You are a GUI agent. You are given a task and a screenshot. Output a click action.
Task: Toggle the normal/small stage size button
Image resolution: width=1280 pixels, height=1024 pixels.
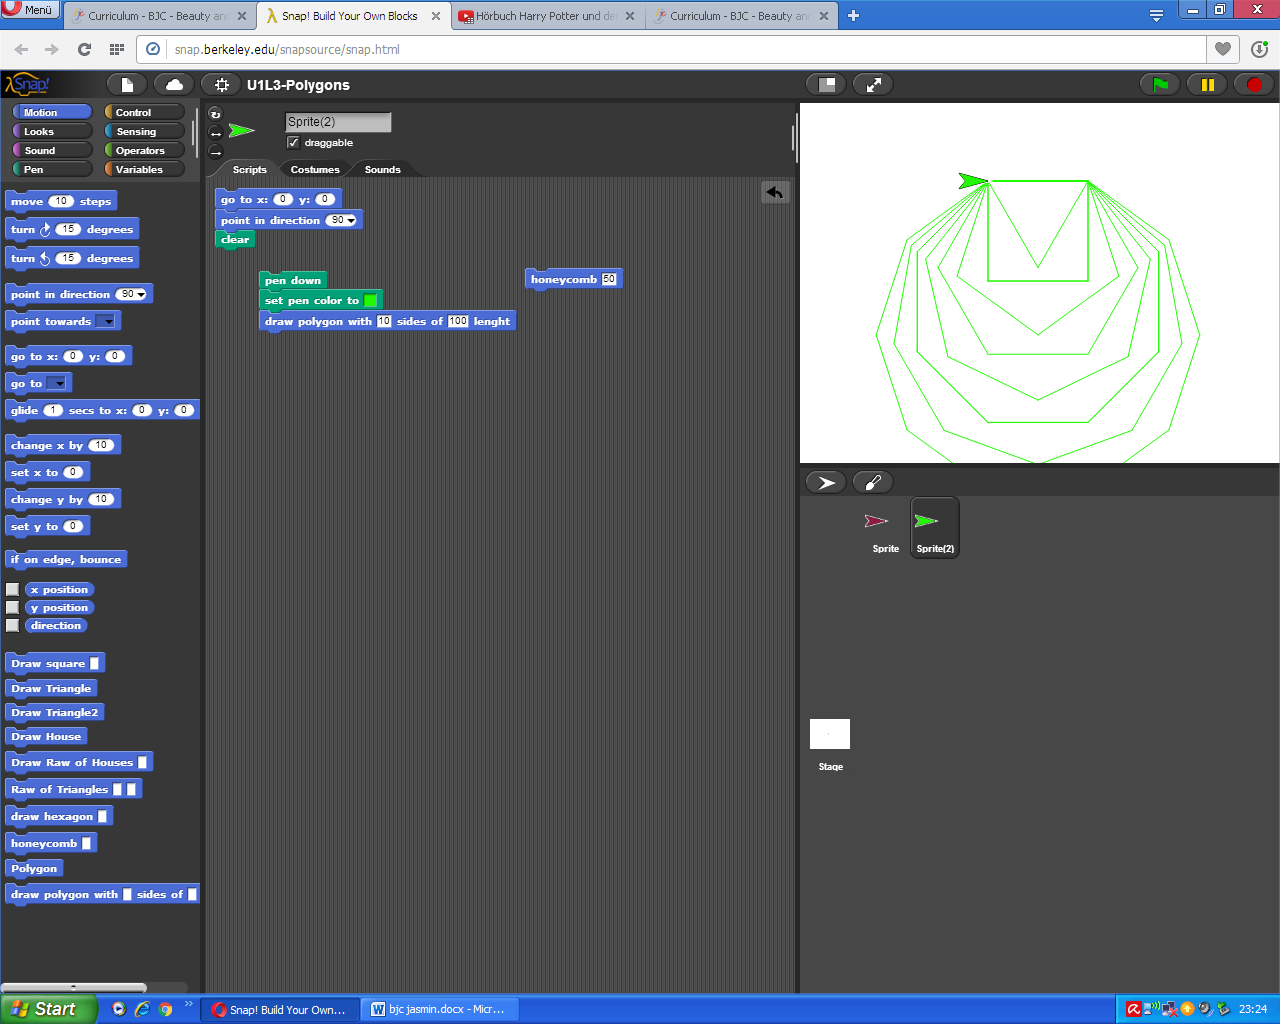coord(826,85)
